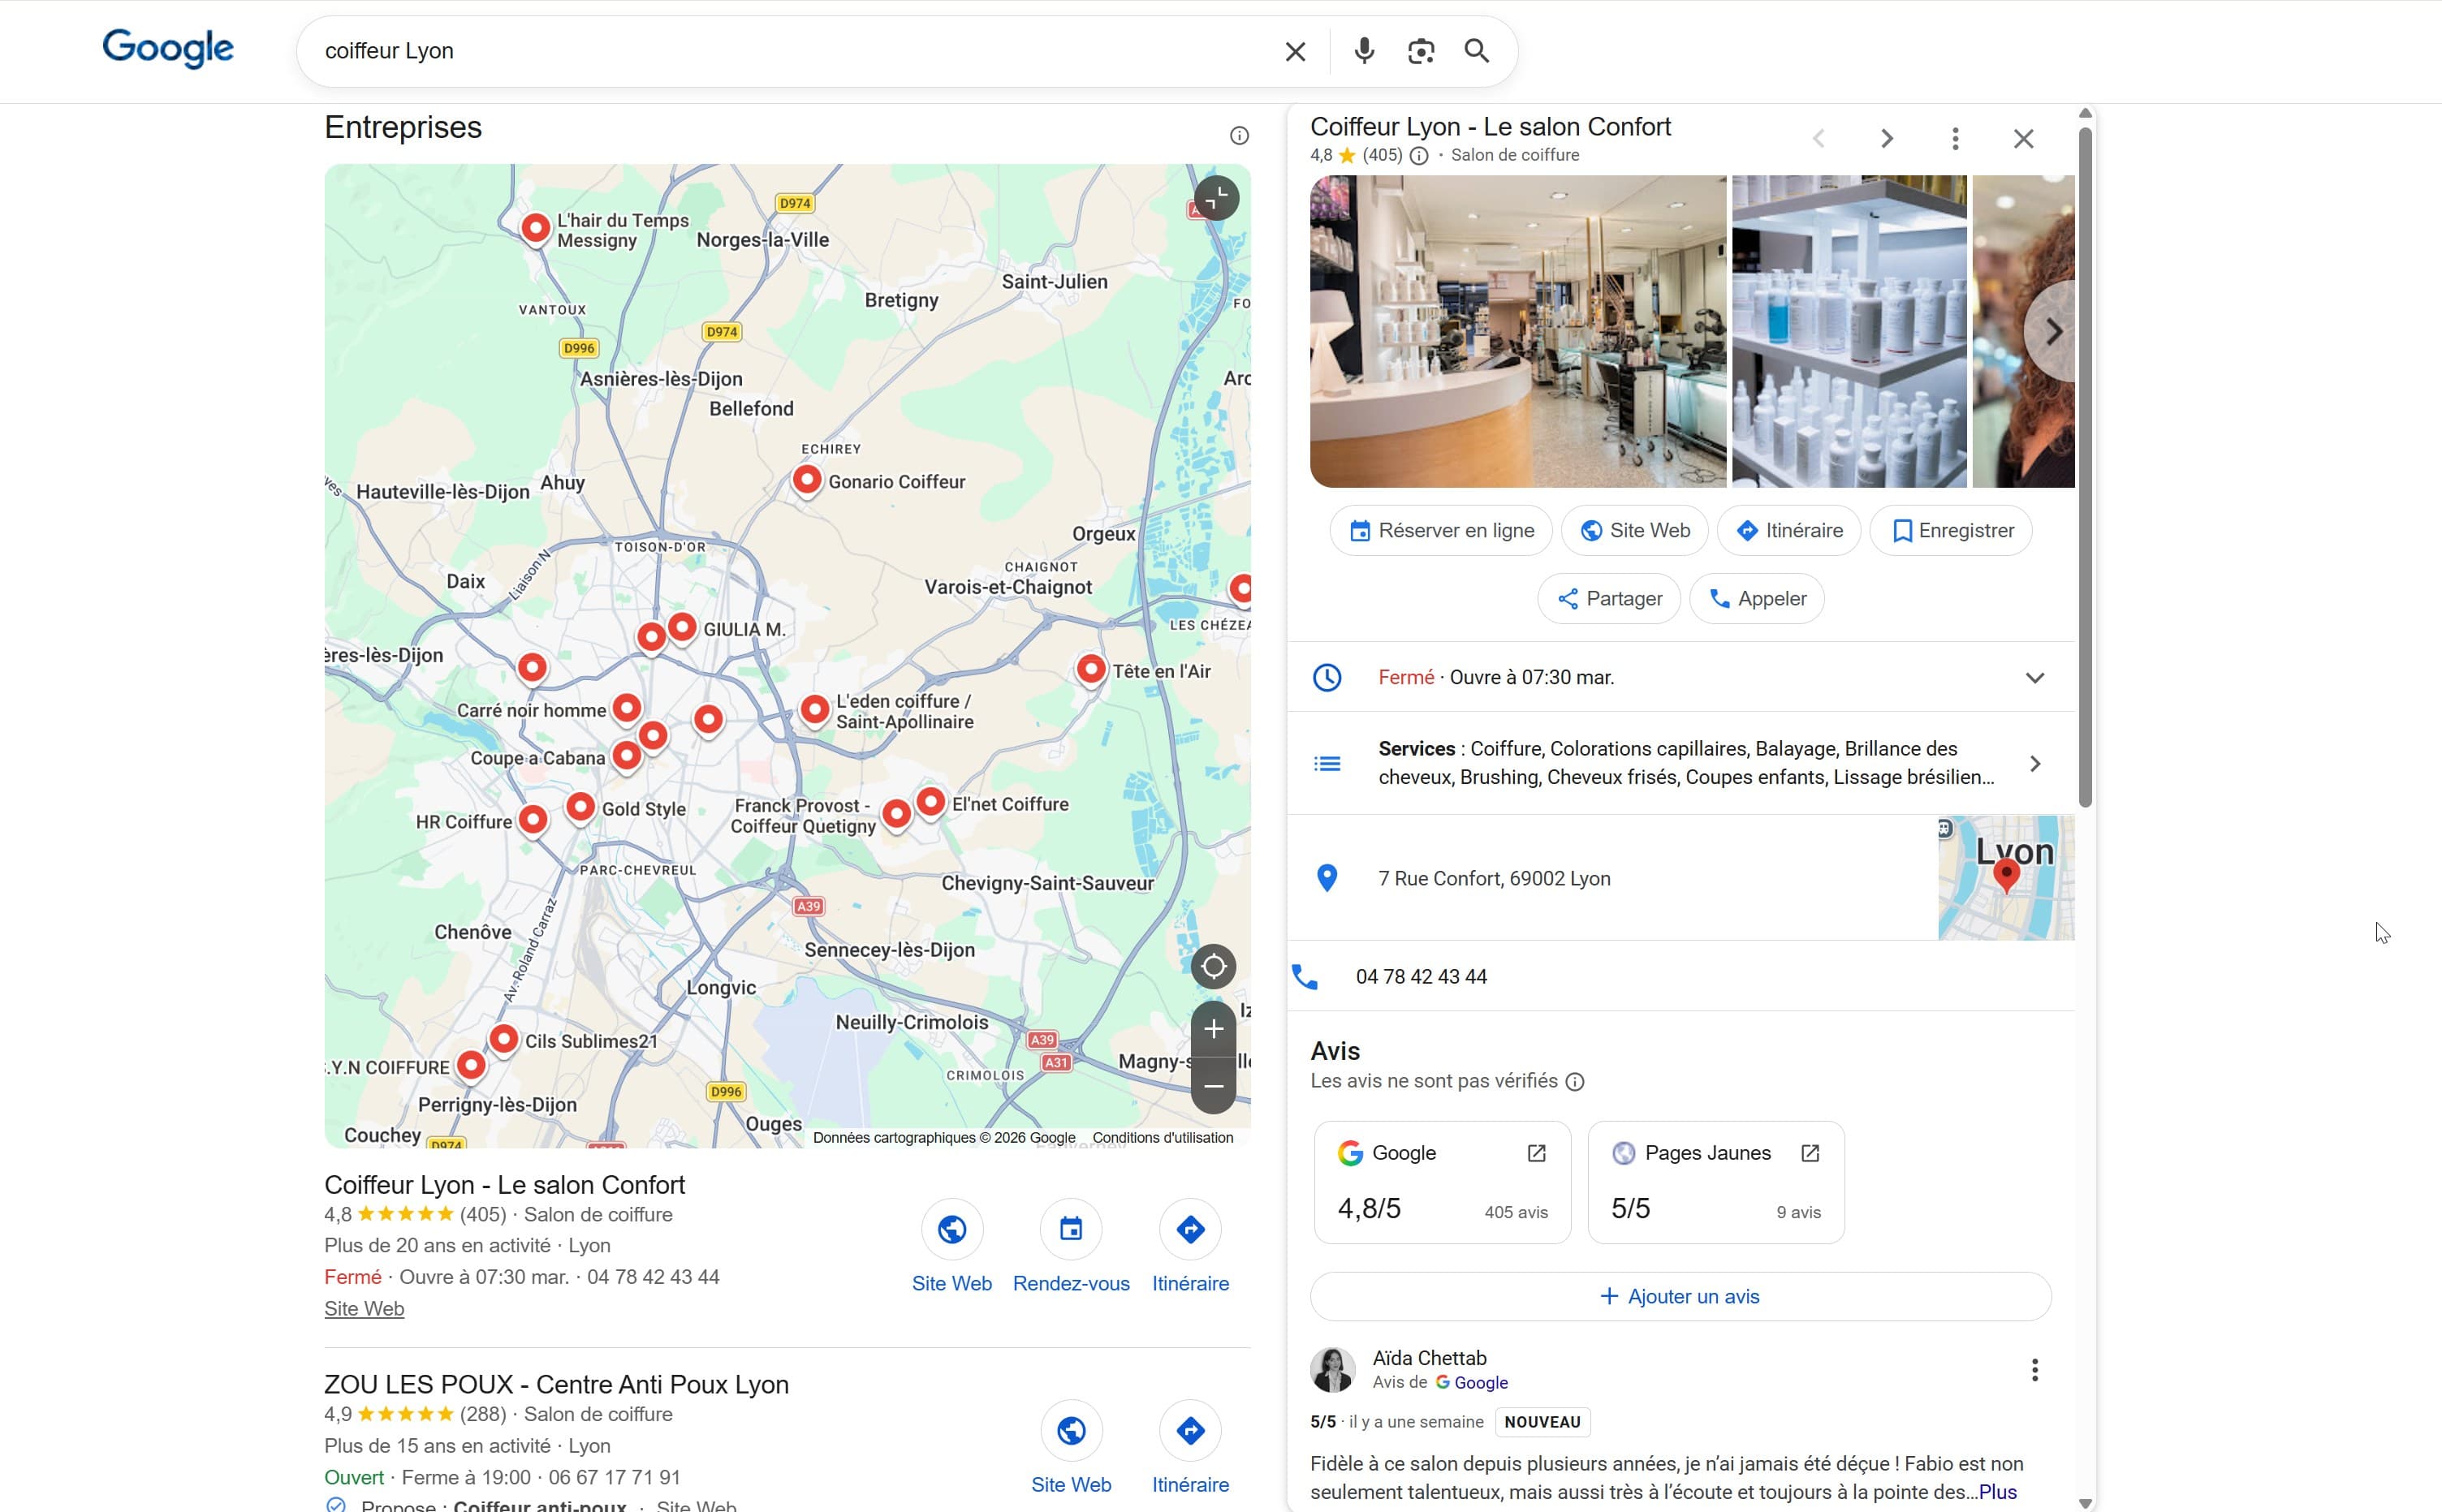Expand the opening hours with the chevron

2036,677
